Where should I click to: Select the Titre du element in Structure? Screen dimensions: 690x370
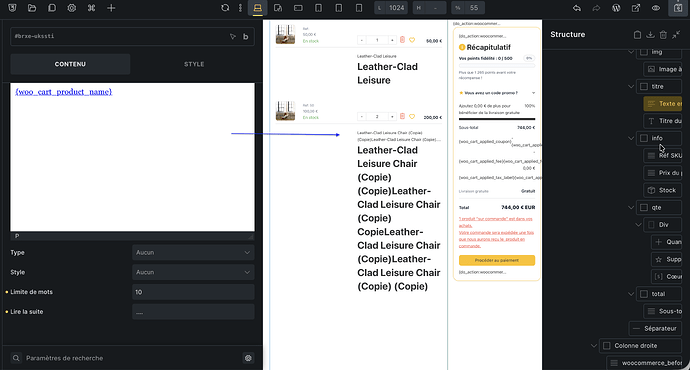pyautogui.click(x=663, y=121)
